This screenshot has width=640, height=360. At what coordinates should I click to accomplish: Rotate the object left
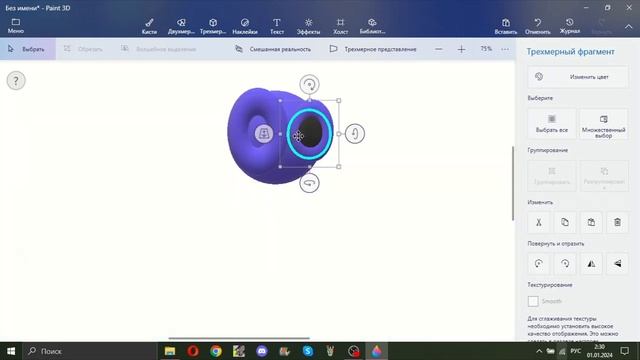[x=539, y=264]
